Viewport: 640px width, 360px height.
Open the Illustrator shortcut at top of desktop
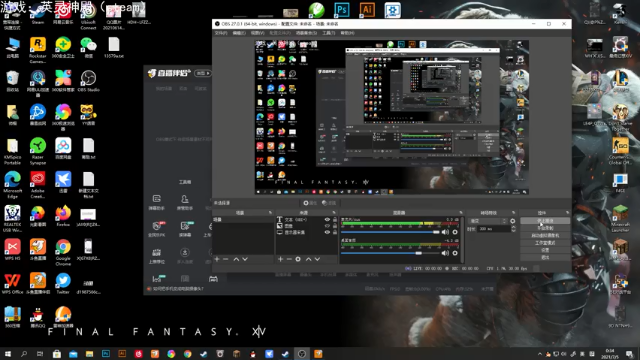(367, 10)
